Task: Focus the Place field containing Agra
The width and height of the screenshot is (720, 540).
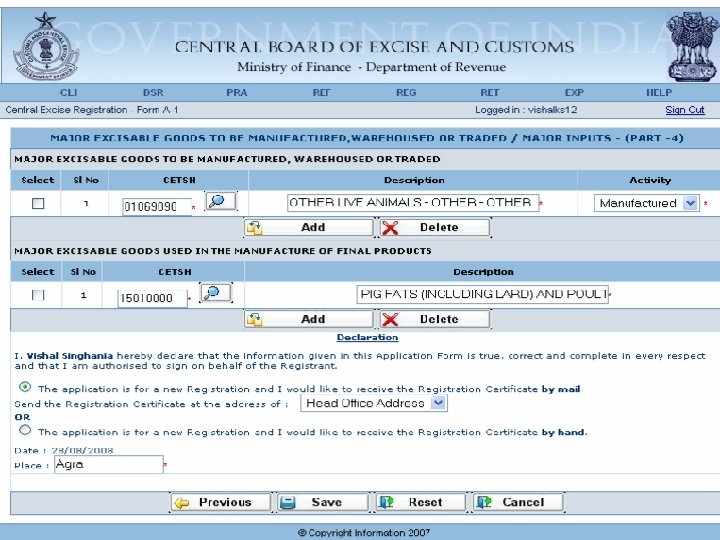Action: pos(109,464)
